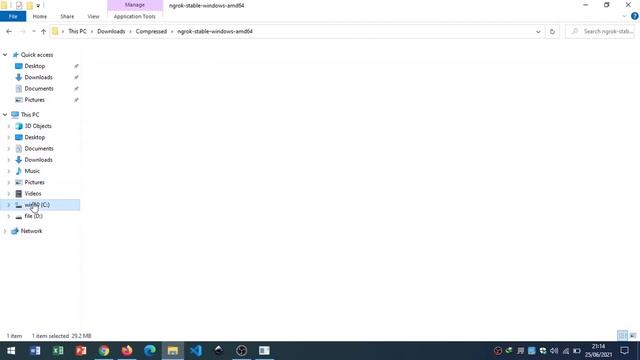Click ngrok-stable-windows-amd64 in the breadcrumb
640x360 pixels.
click(x=215, y=31)
